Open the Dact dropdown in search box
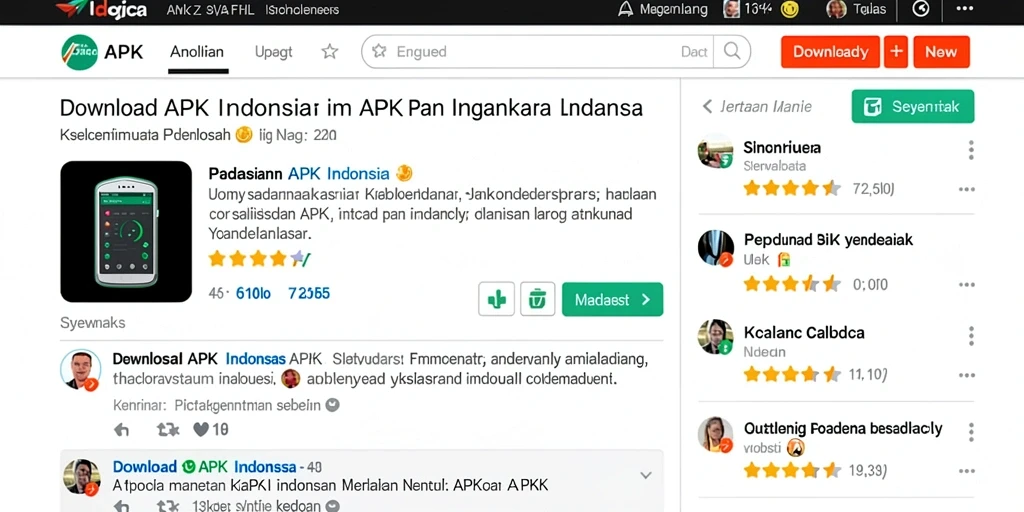 (x=694, y=52)
